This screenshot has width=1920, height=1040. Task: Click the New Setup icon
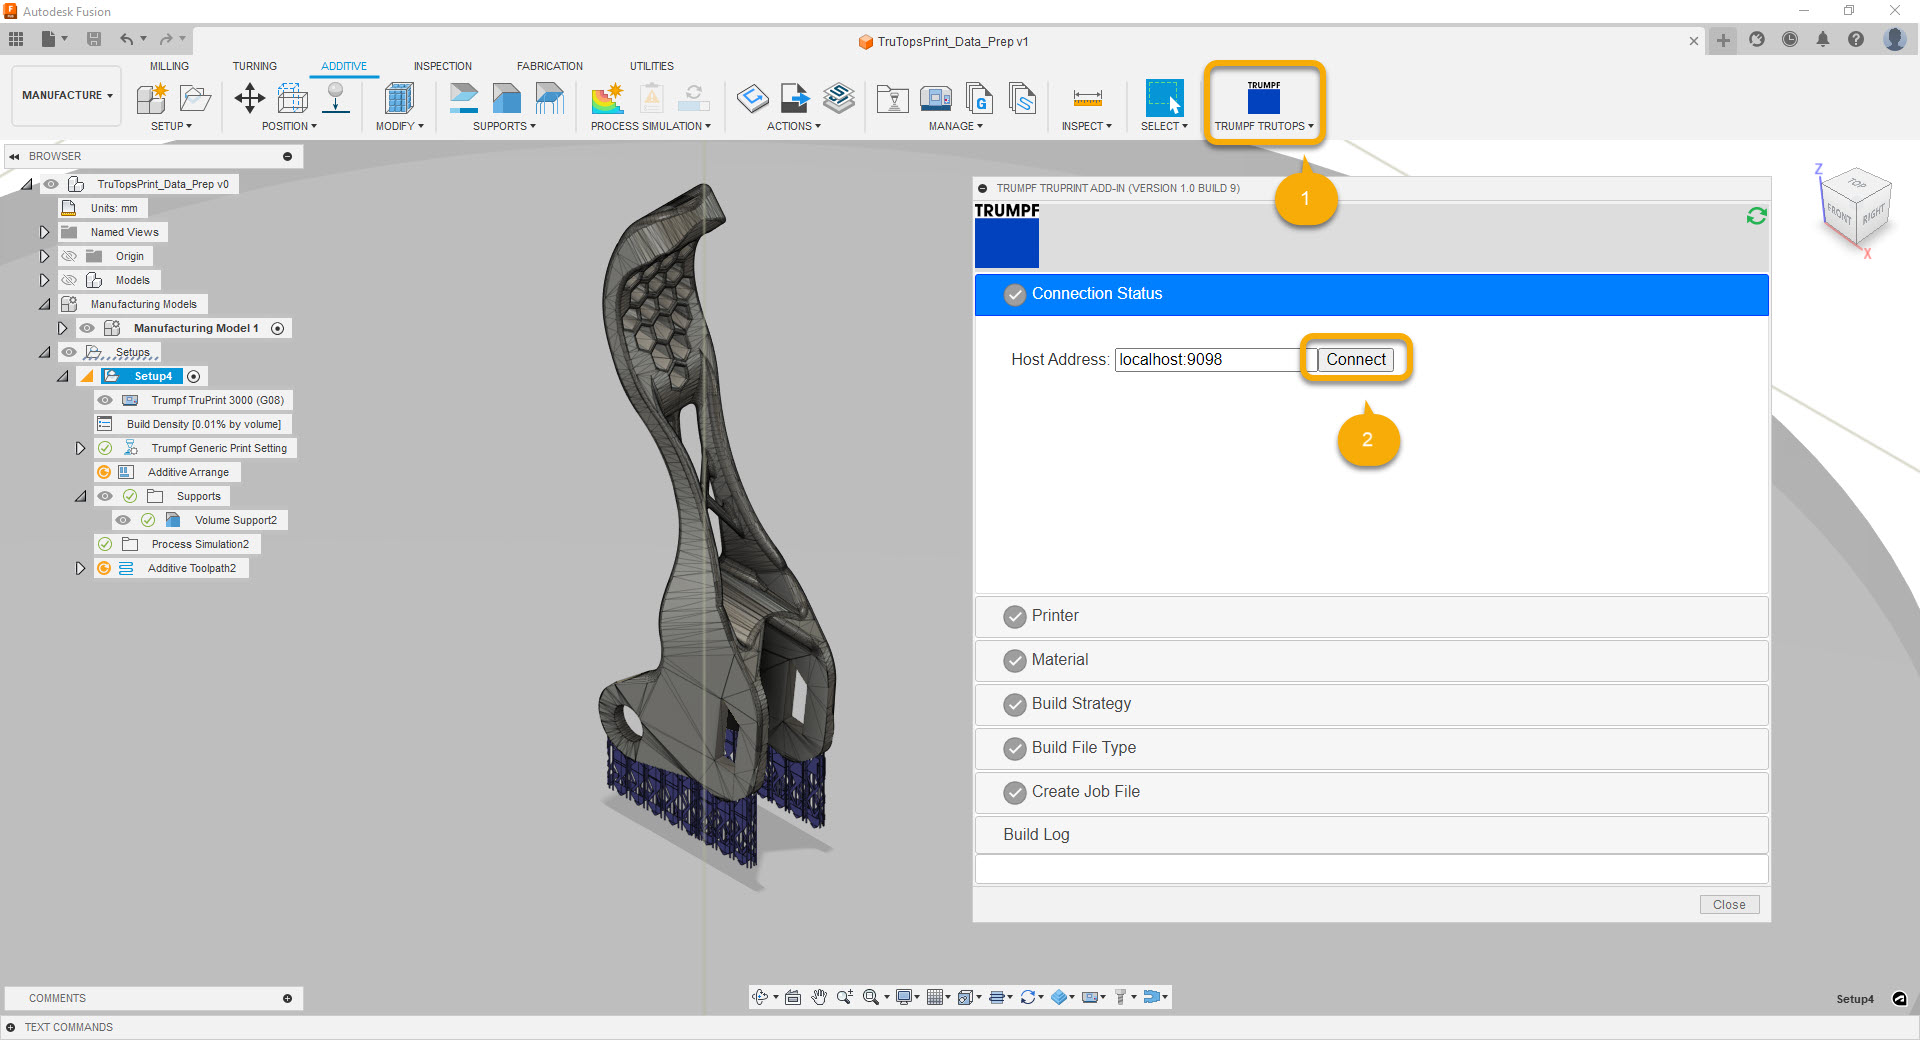(152, 98)
